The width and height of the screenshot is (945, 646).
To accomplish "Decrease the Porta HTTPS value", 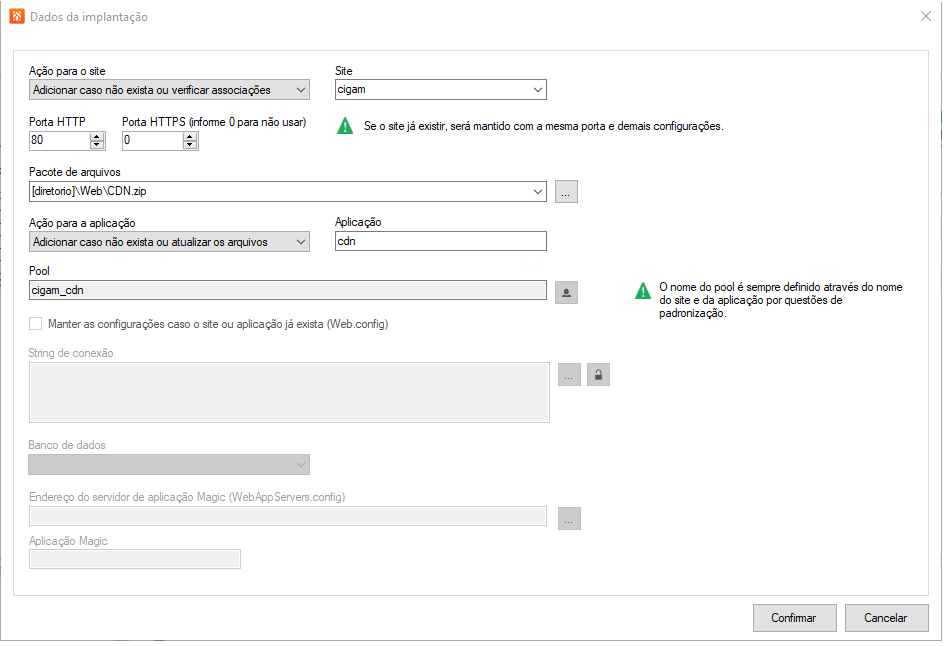I will click(190, 146).
